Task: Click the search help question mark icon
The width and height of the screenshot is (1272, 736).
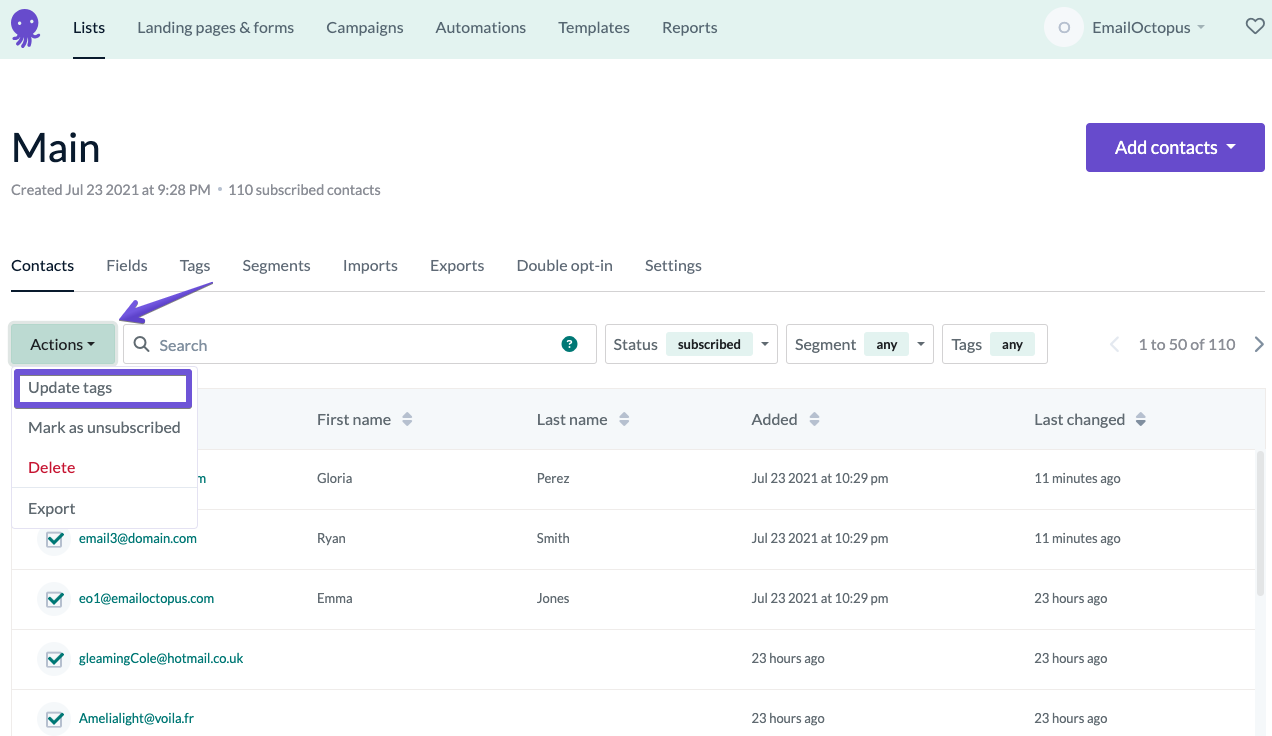Action: [x=569, y=344]
